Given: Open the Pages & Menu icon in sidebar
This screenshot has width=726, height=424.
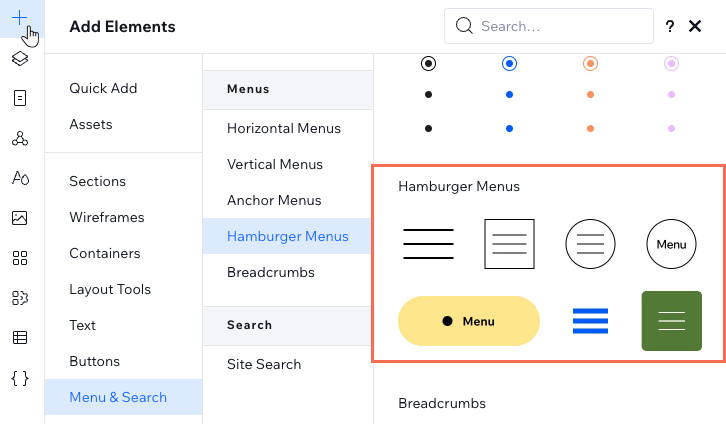Looking at the screenshot, I should pos(20,98).
